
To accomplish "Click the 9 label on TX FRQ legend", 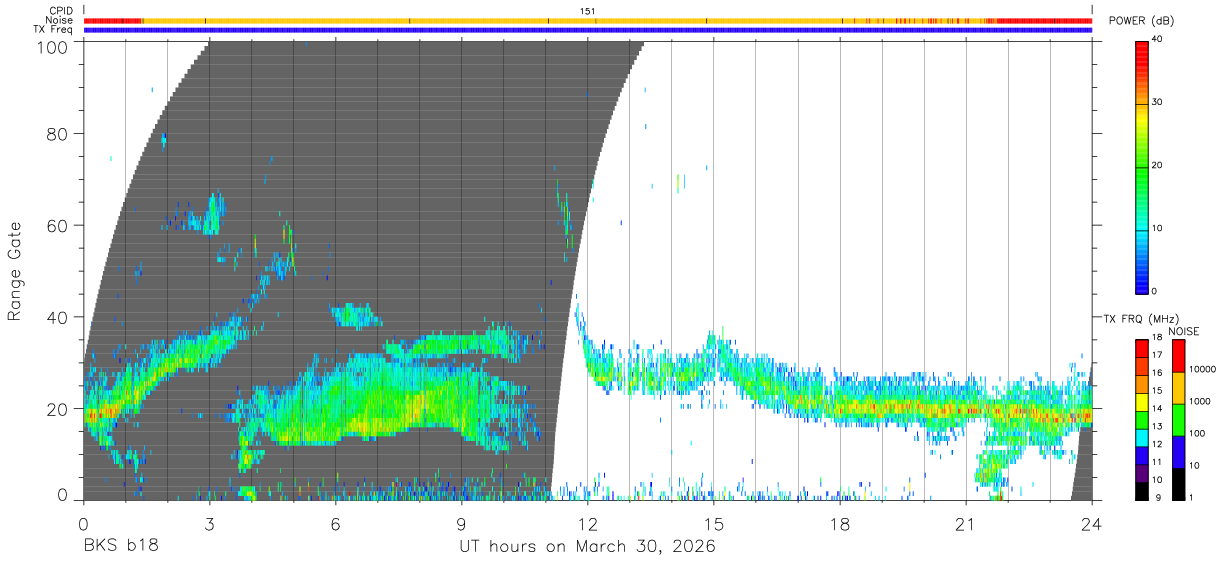I will pos(1156,498).
